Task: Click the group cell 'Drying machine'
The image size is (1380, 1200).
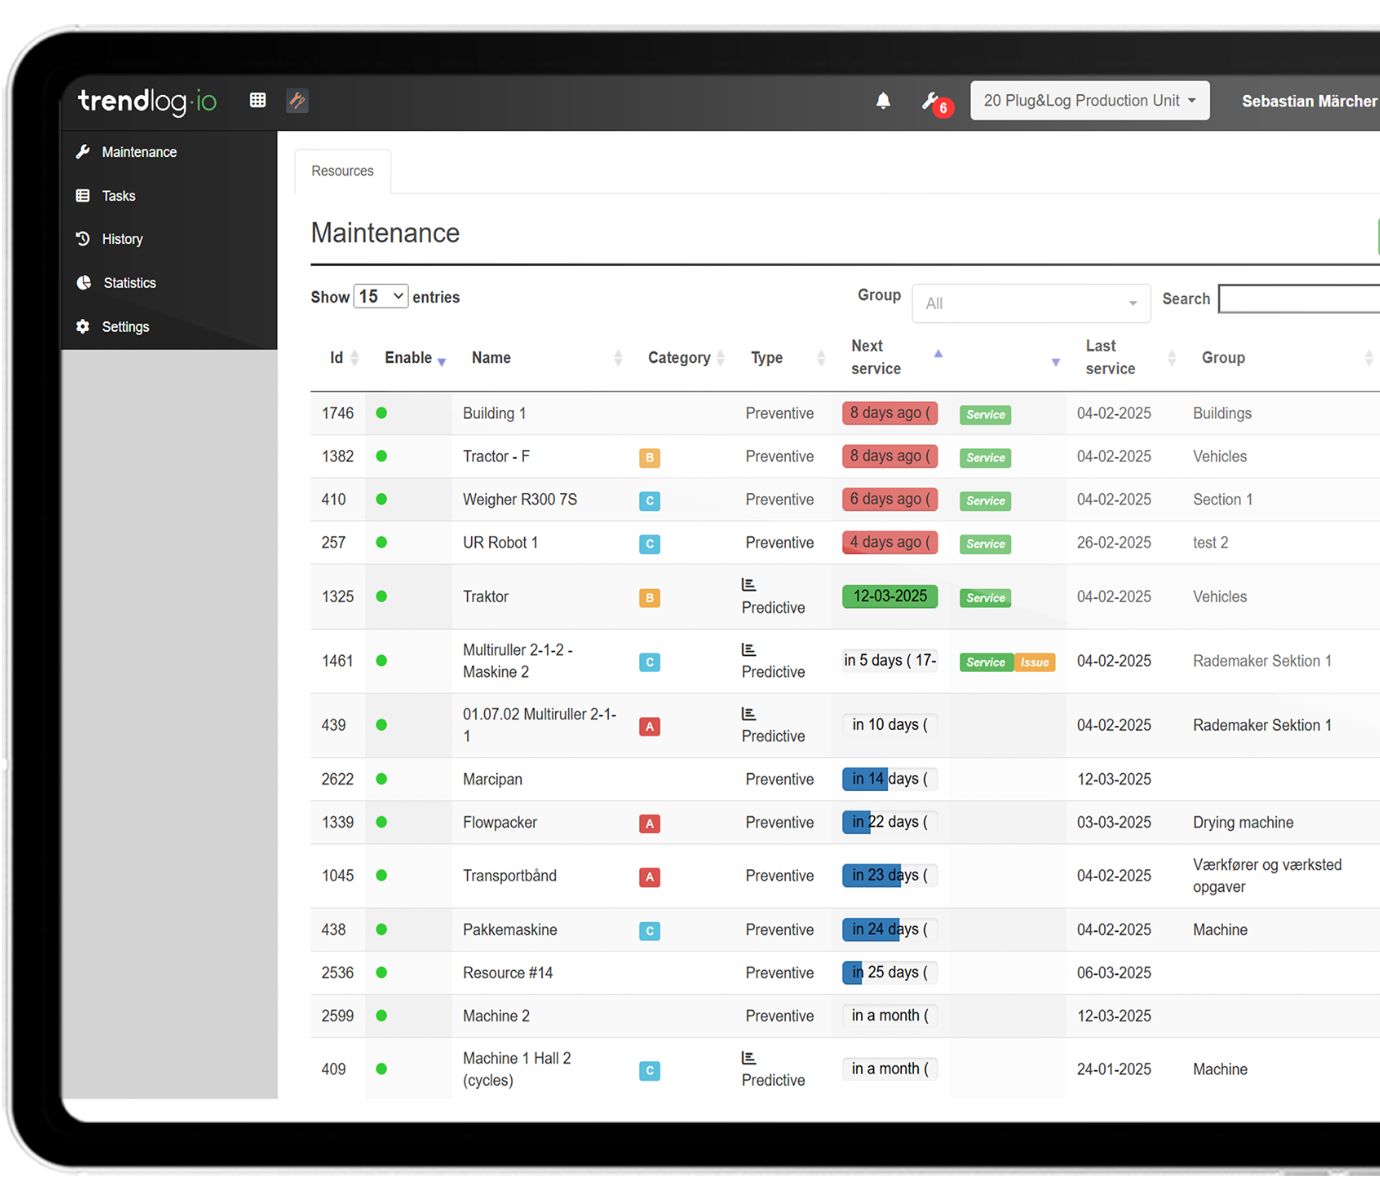Action: click(x=1243, y=822)
